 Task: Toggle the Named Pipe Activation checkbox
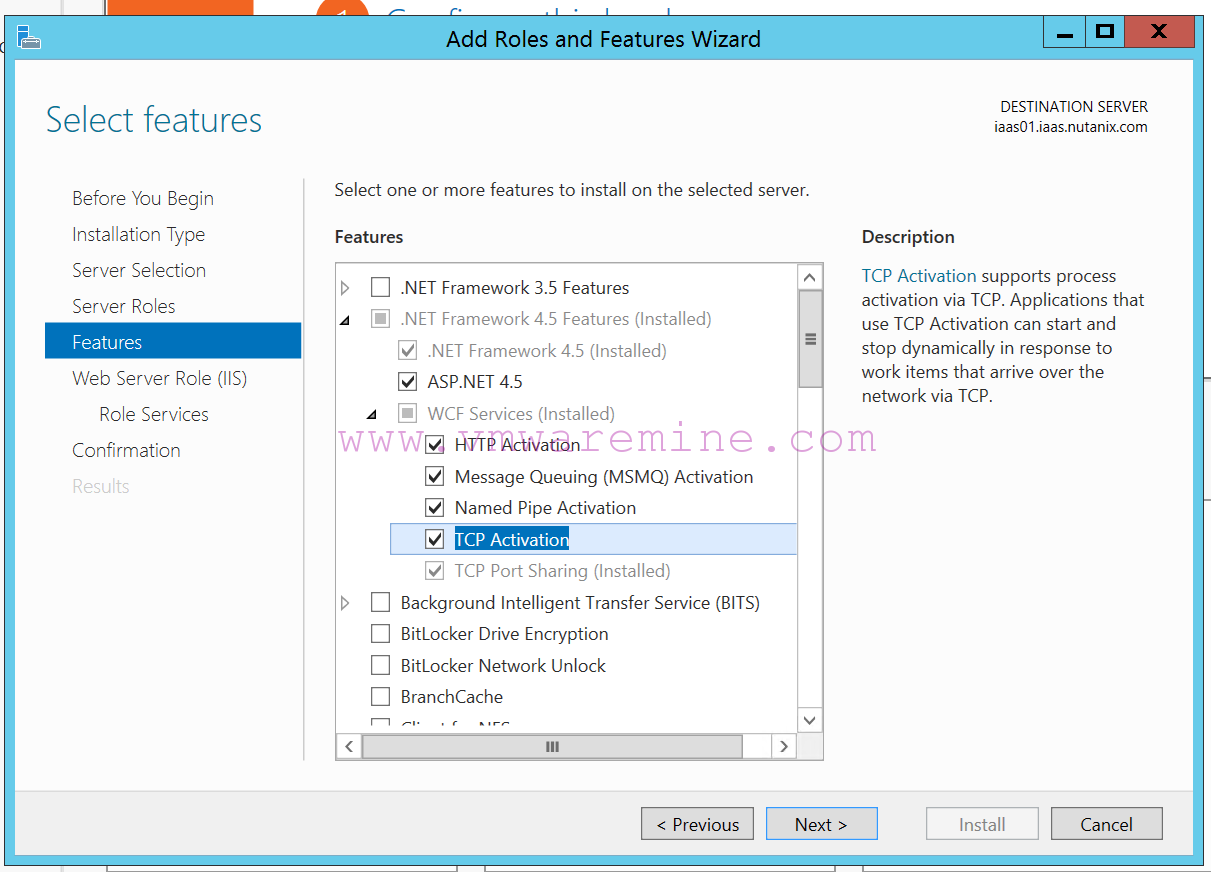click(x=434, y=508)
